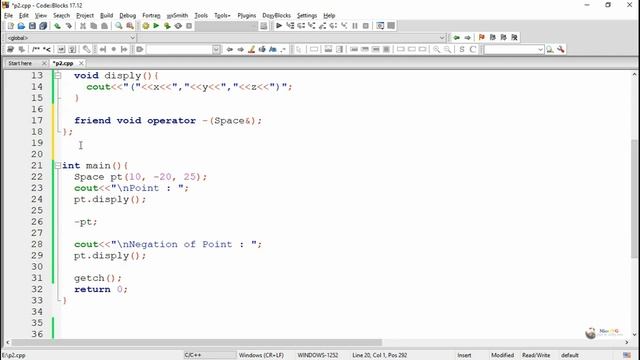Close the p2.cpp tab
This screenshot has height=360, width=640.
click(x=81, y=63)
